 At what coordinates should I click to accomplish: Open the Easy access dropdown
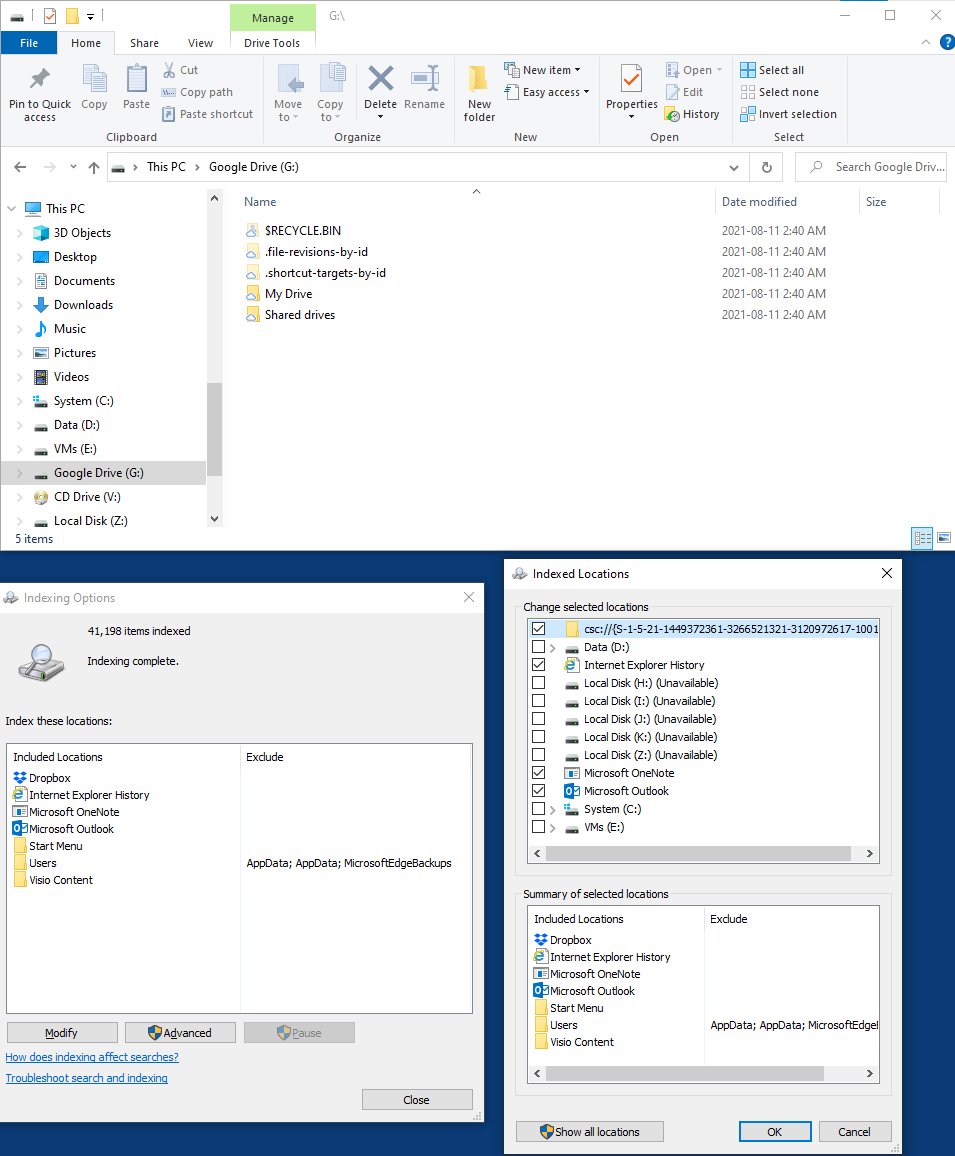click(x=547, y=92)
